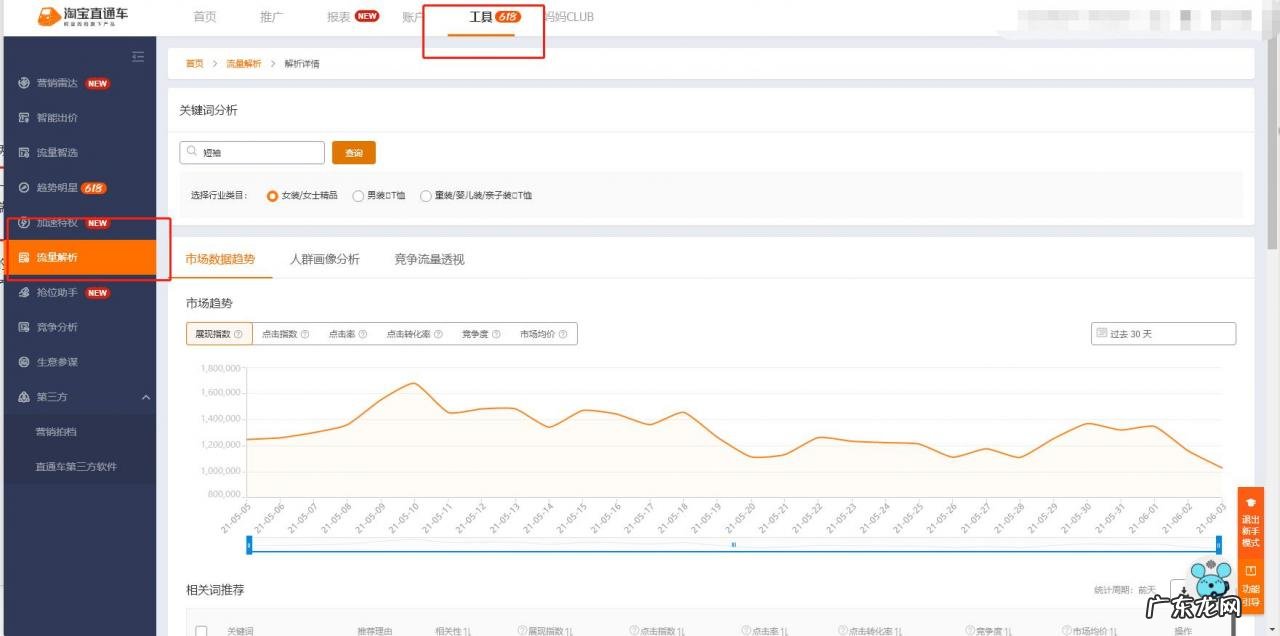This screenshot has width=1280, height=636.
Task: Sort the table by 相关性 column
Action: pyautogui.click(x=467, y=631)
